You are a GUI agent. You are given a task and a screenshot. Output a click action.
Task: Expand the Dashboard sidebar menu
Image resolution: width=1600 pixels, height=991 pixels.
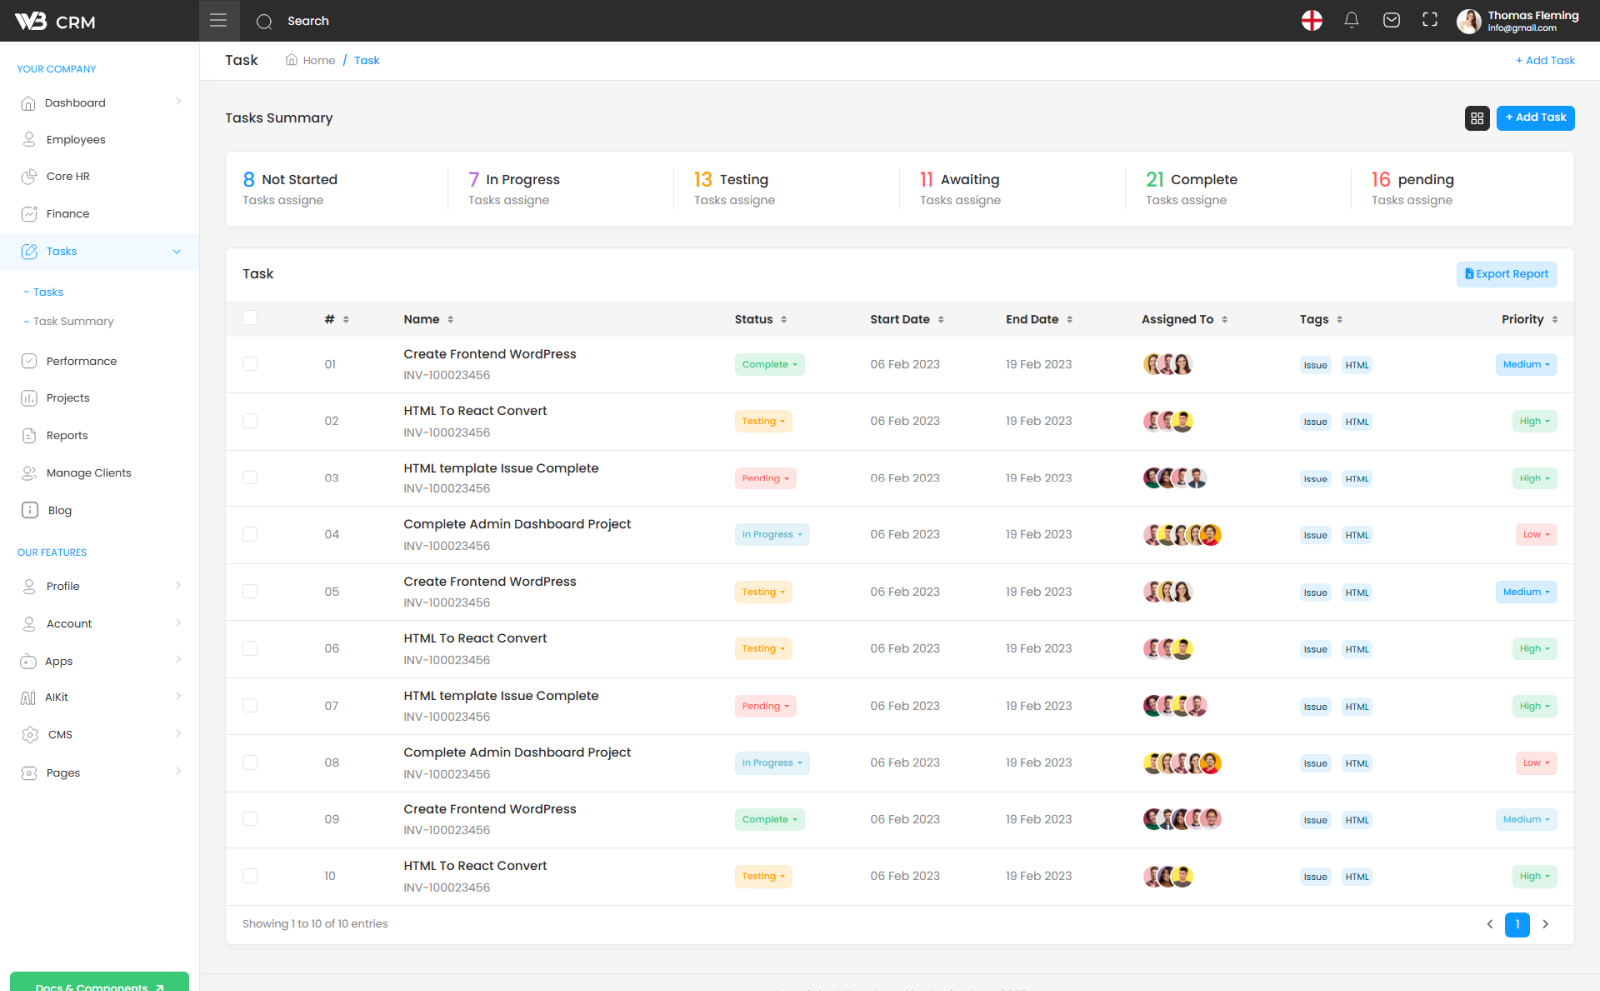tap(100, 103)
